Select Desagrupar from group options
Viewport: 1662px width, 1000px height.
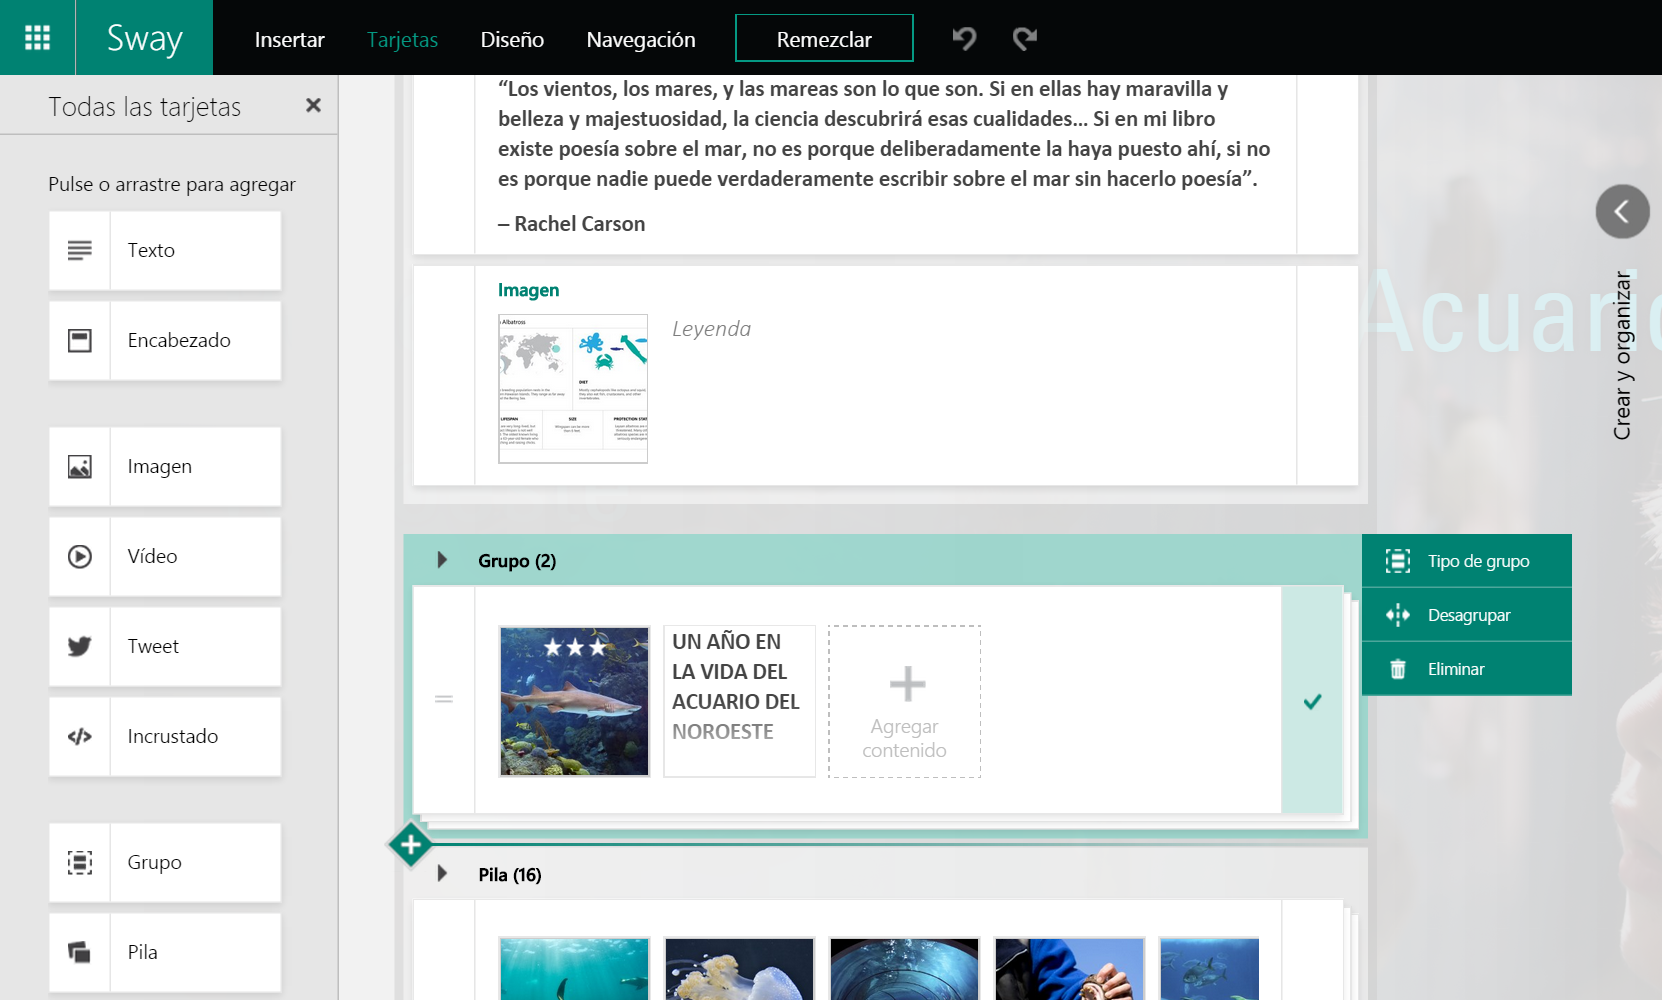click(1467, 615)
